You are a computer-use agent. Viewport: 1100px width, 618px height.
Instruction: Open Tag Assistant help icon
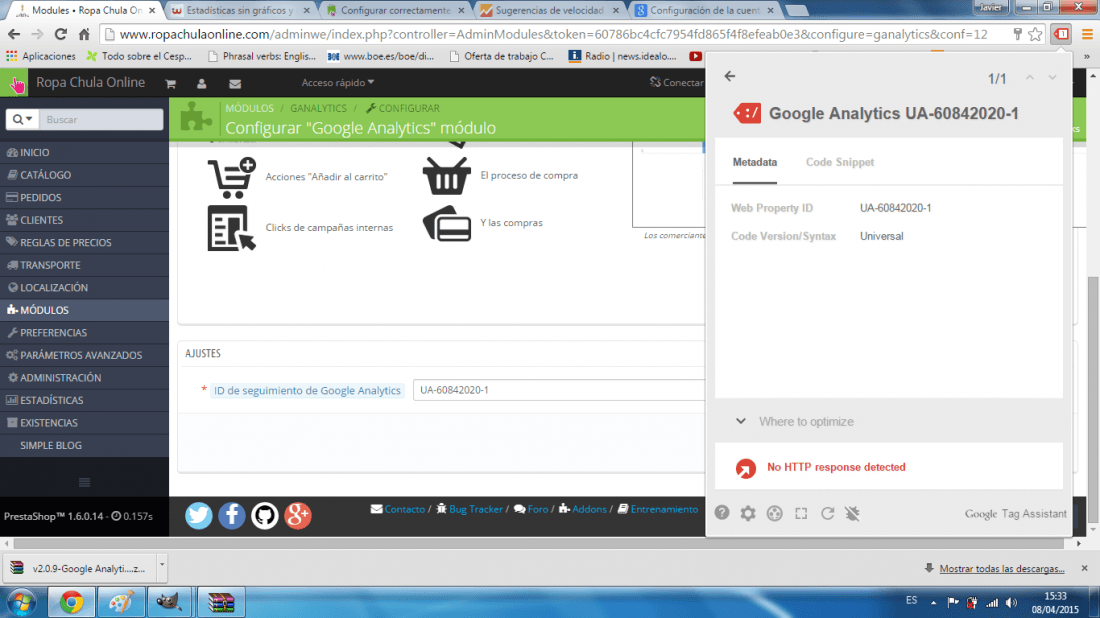(722, 513)
